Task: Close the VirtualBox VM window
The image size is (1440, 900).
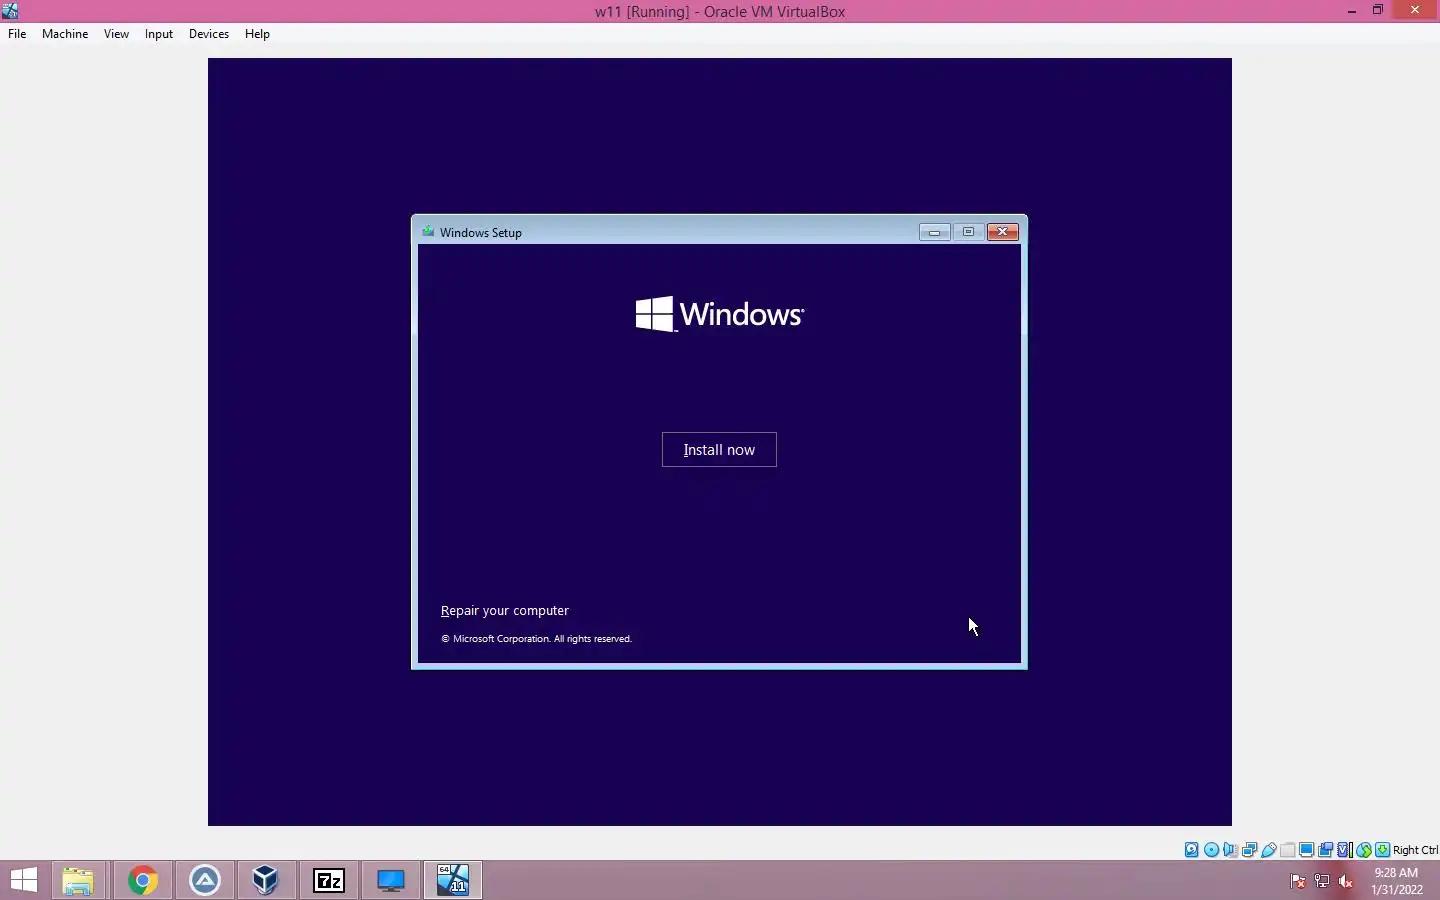Action: (1415, 11)
